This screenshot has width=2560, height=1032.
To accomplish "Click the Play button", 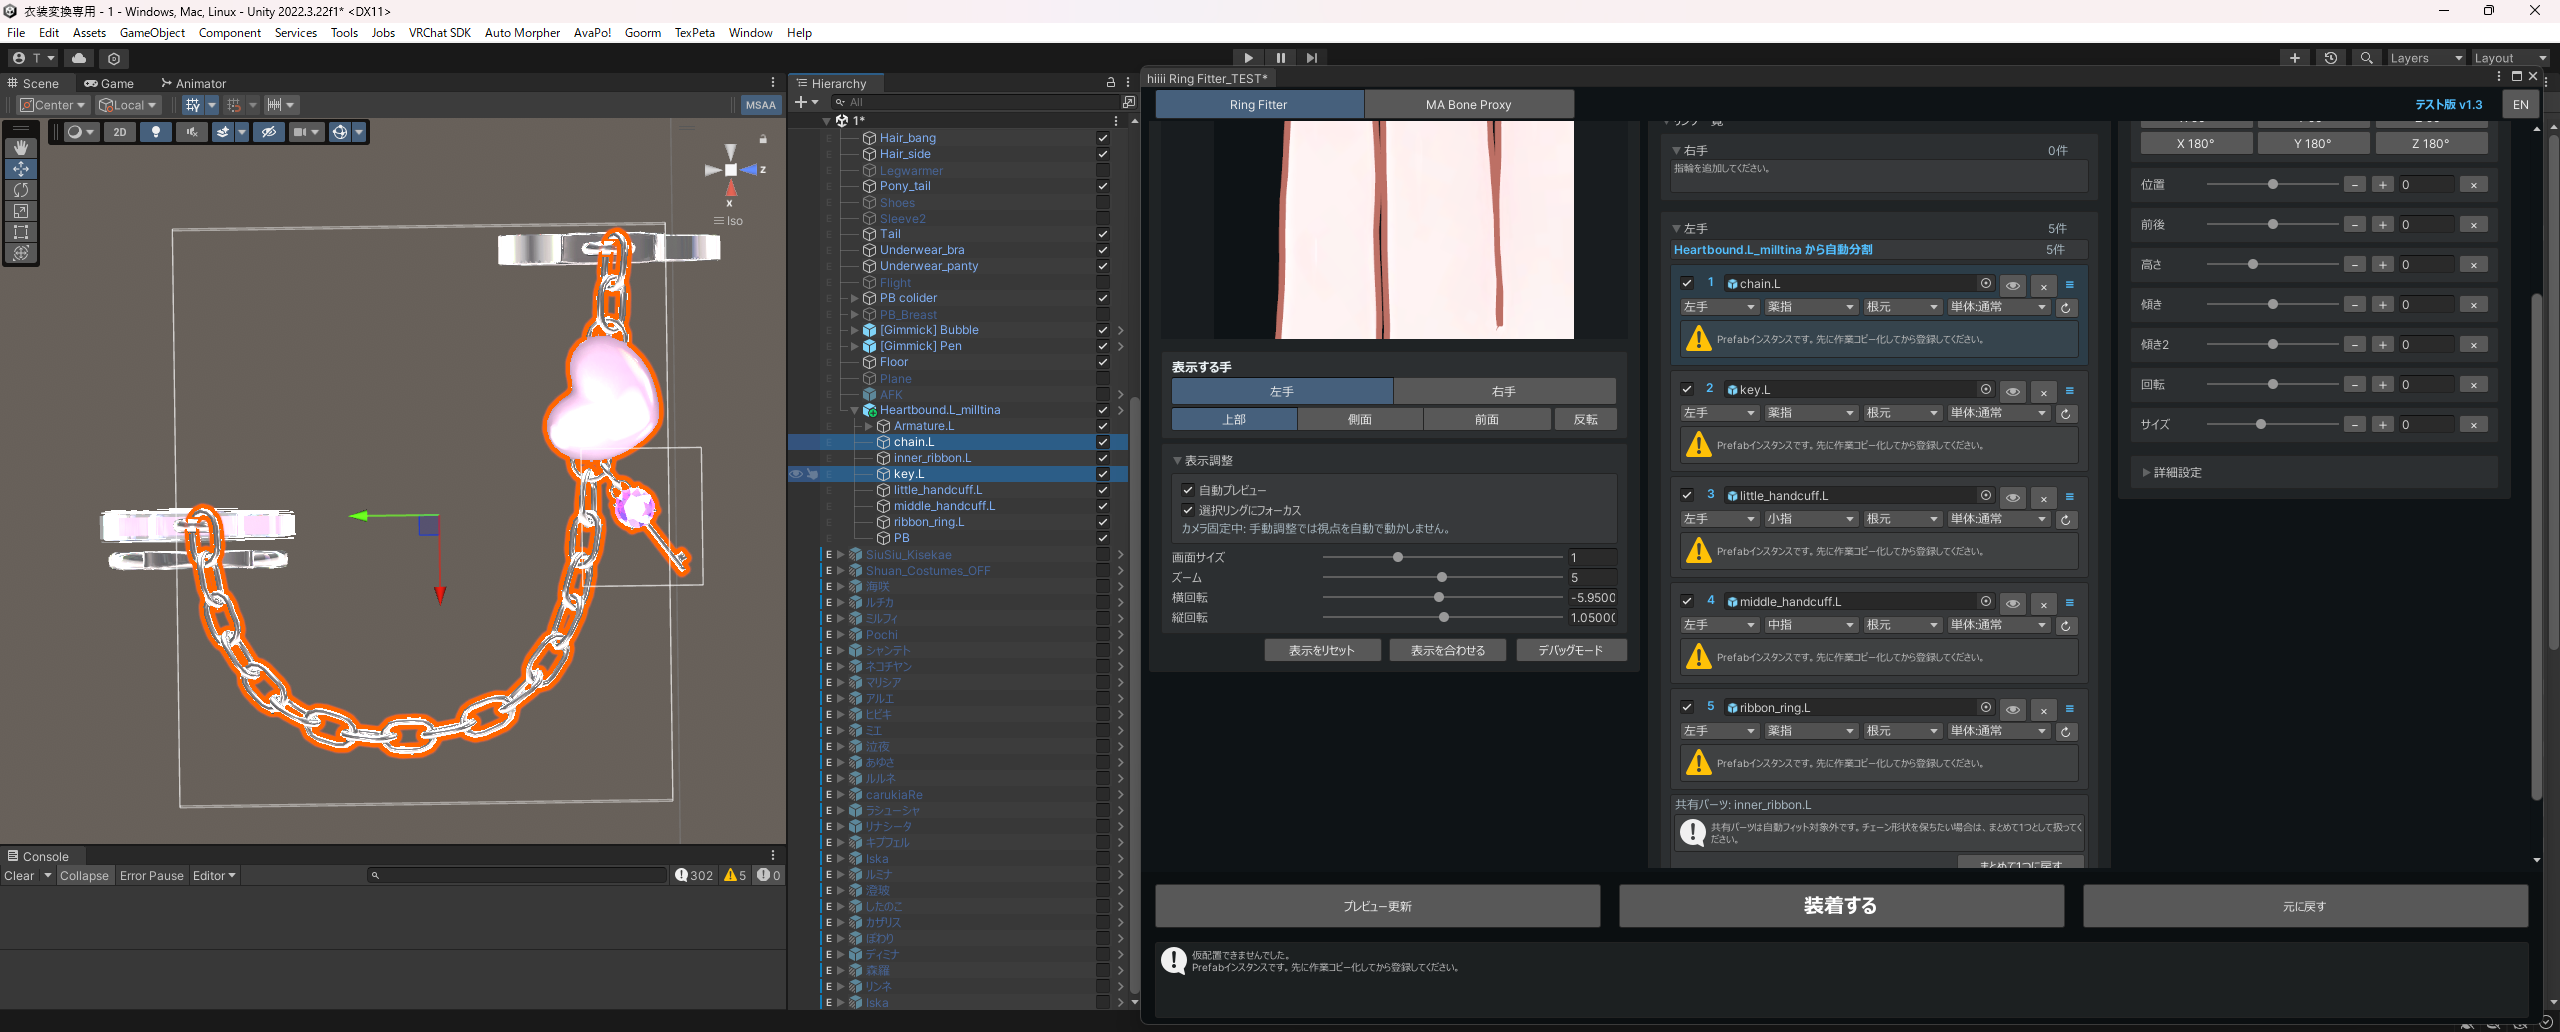I will pos(1248,58).
